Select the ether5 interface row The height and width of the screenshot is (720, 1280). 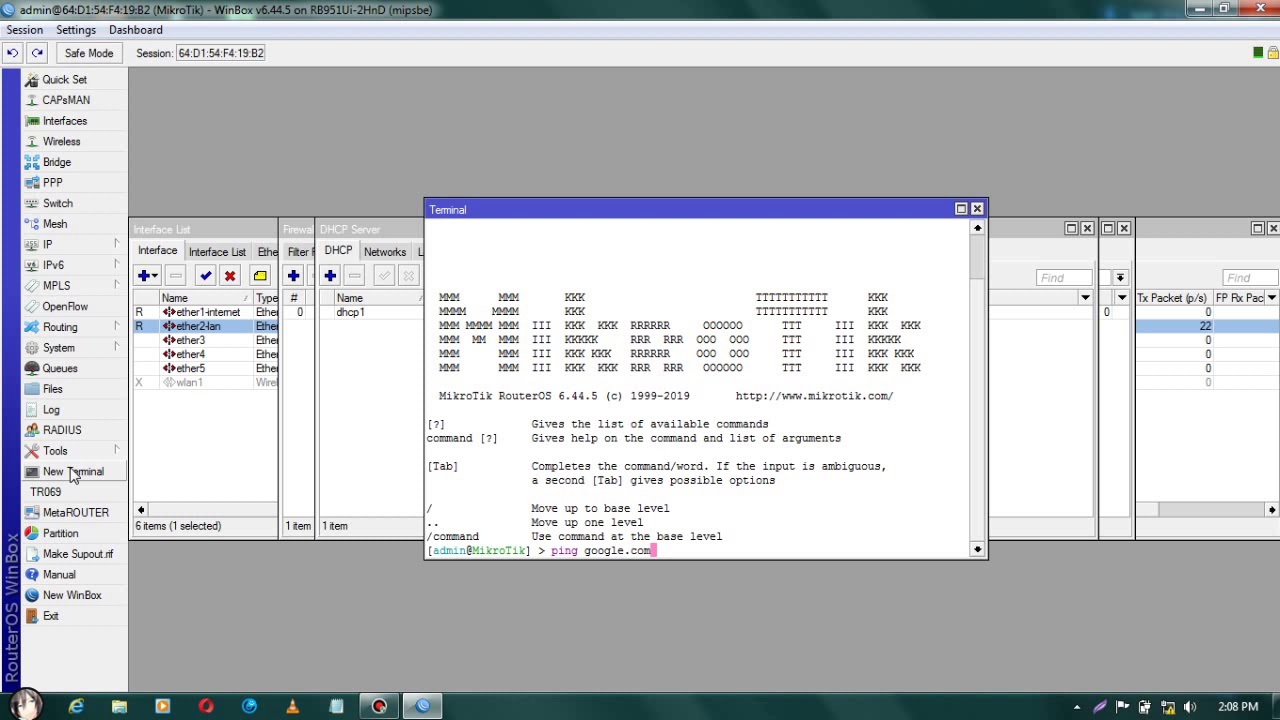(x=206, y=368)
